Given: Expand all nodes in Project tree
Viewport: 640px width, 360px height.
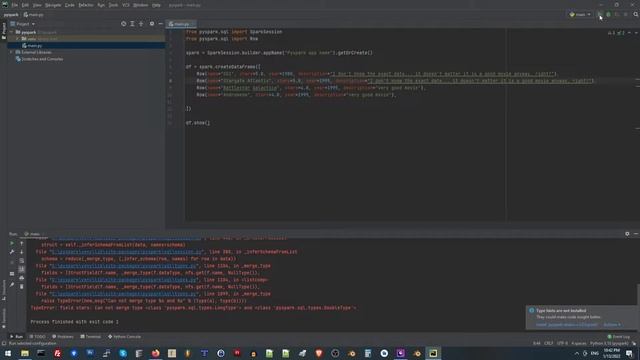Looking at the screenshot, I should pos(132,24).
